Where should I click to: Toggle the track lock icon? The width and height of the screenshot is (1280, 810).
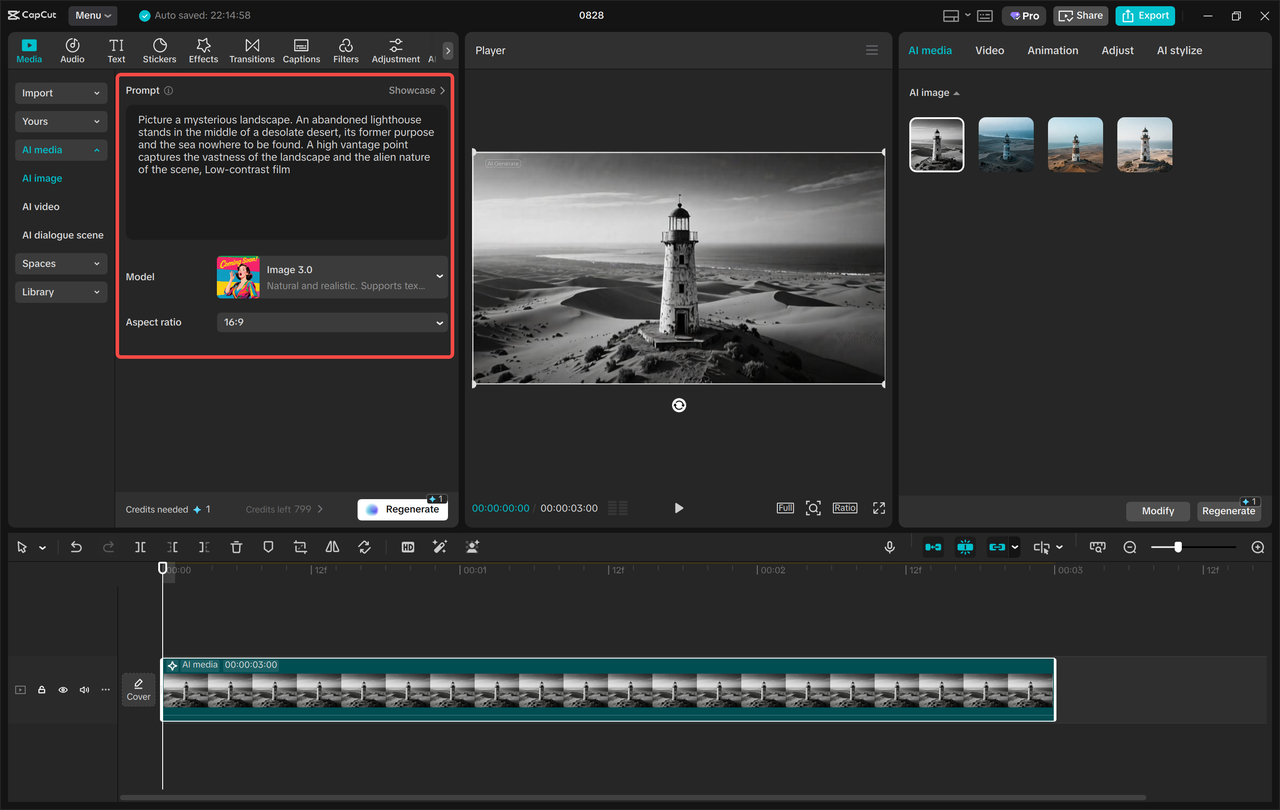pos(42,690)
